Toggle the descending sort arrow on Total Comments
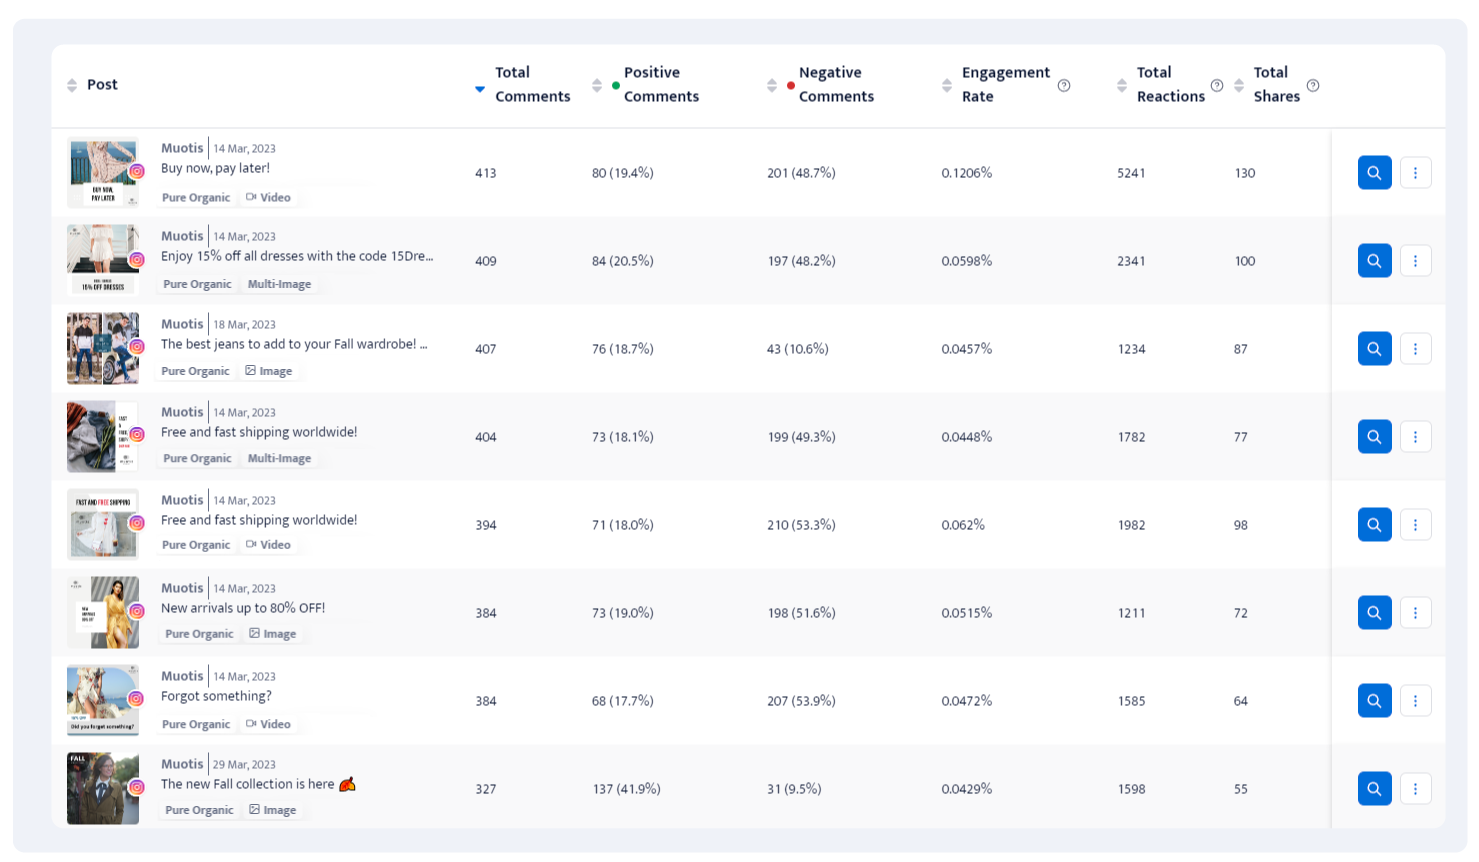This screenshot has width=1479, height=862. coord(480,88)
